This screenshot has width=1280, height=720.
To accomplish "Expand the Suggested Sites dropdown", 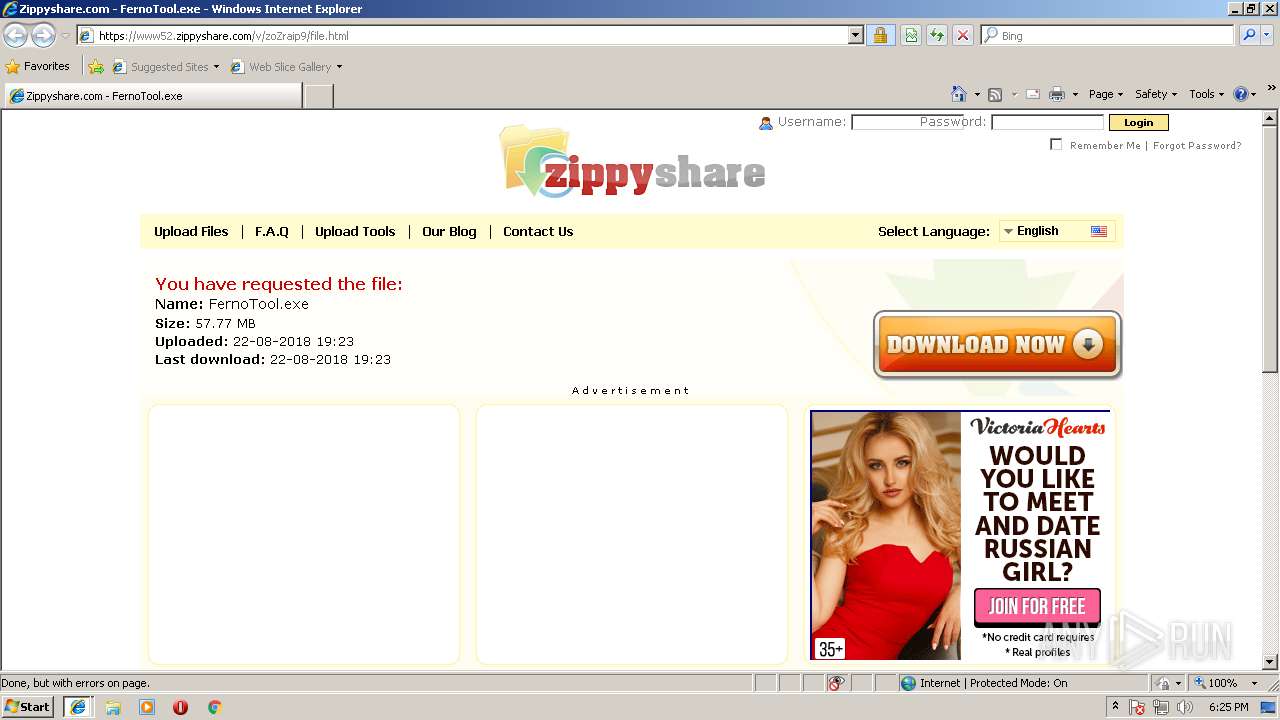I will pos(216,67).
